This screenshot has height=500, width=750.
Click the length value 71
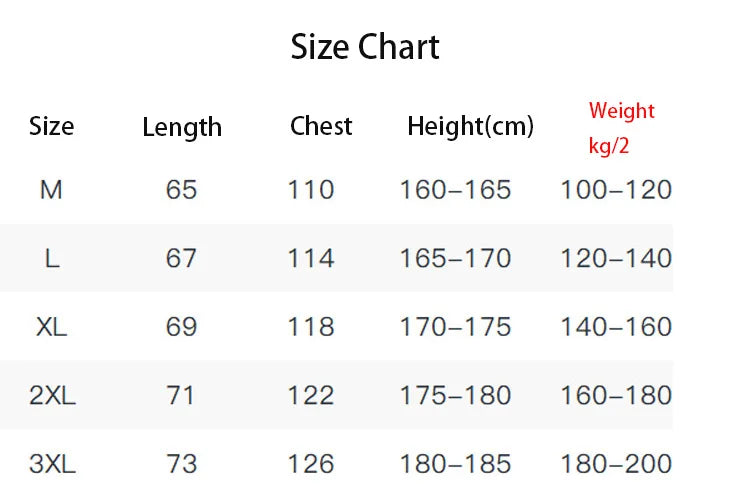(180, 396)
